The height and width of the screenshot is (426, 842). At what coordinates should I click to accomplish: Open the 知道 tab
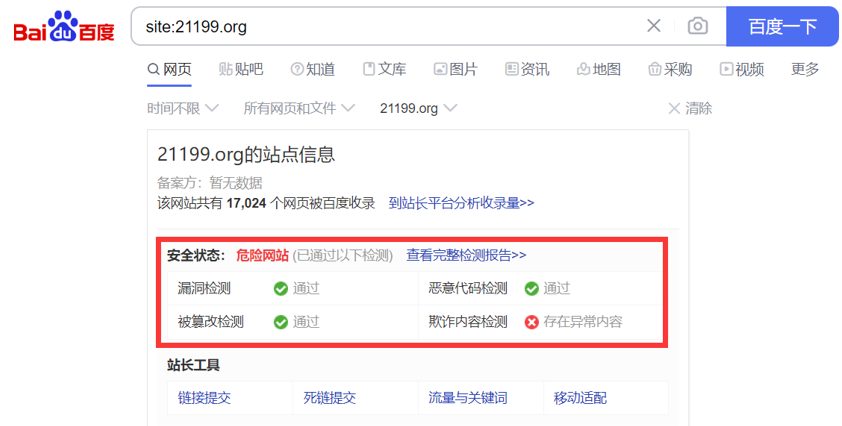tap(313, 69)
